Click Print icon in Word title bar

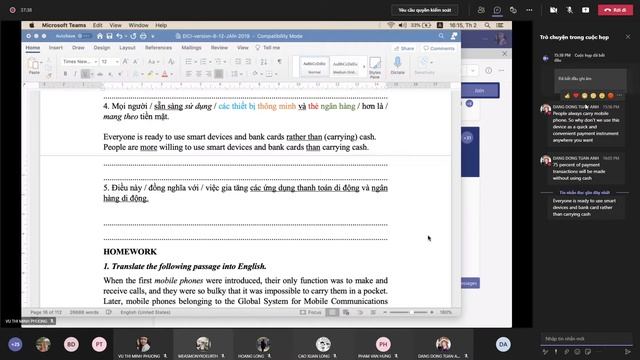tap(143, 36)
